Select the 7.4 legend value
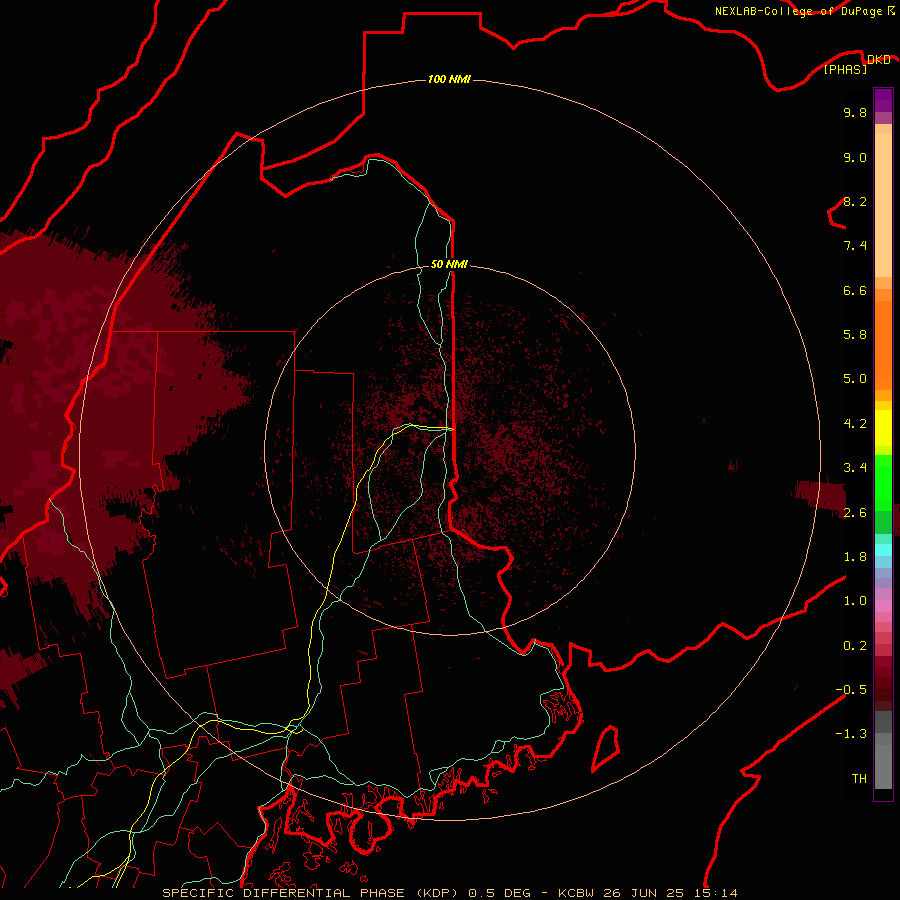 pos(855,246)
